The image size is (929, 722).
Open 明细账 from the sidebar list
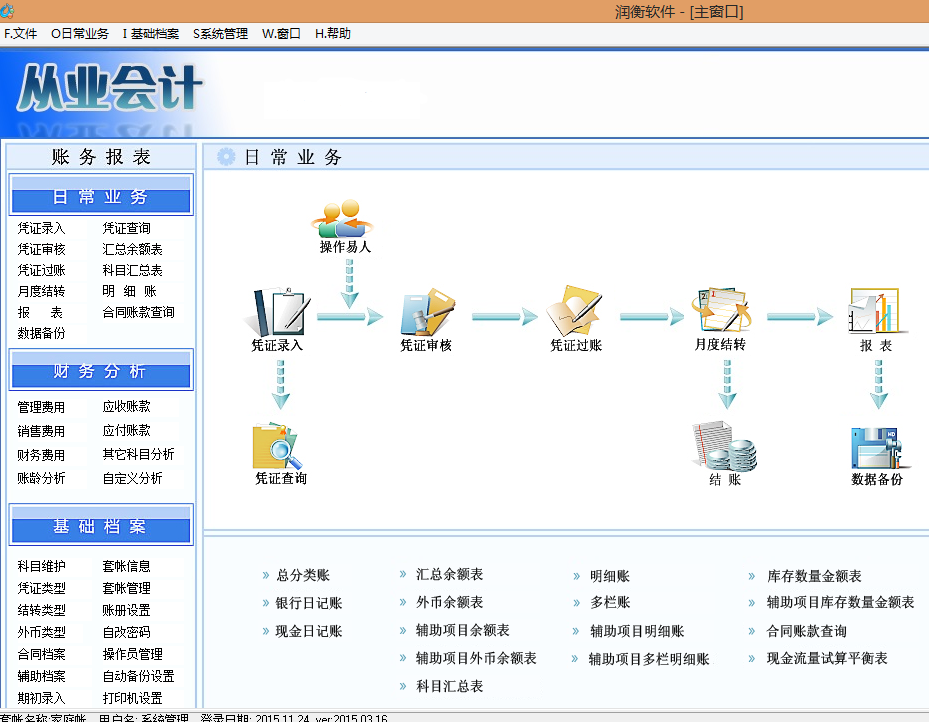pyautogui.click(x=130, y=291)
